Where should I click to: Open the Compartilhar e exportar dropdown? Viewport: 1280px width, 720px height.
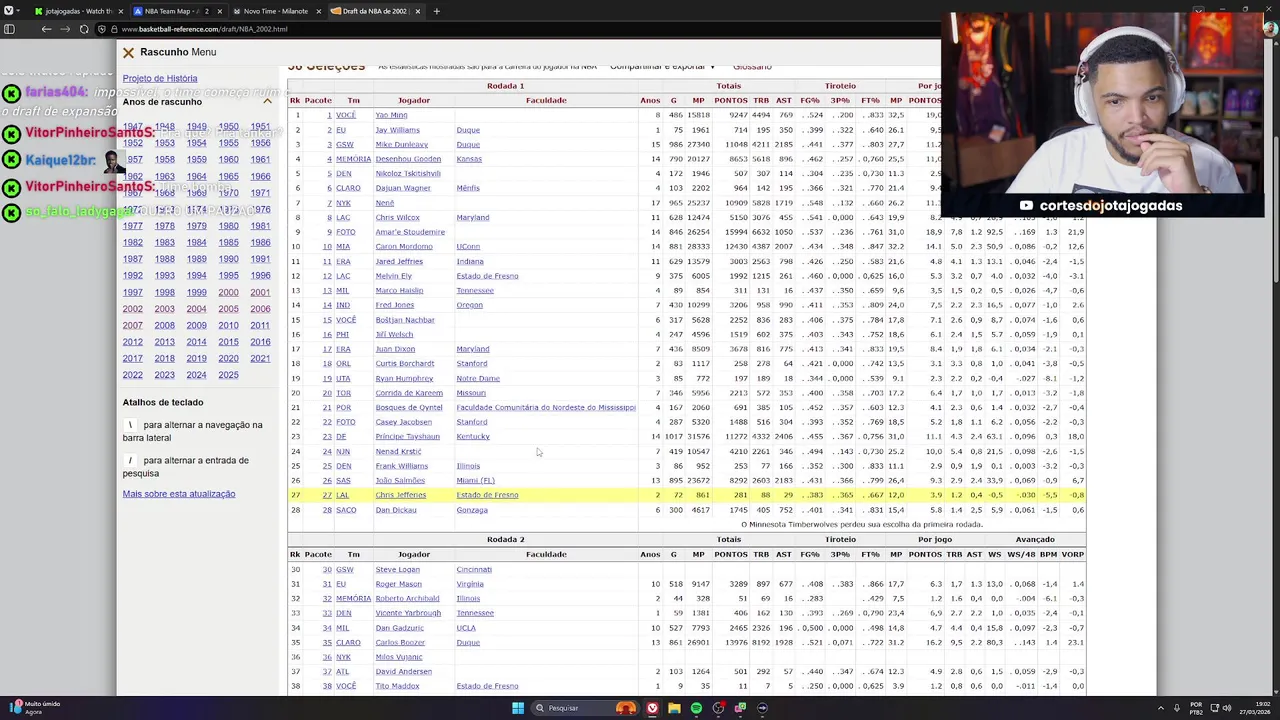coord(662,67)
